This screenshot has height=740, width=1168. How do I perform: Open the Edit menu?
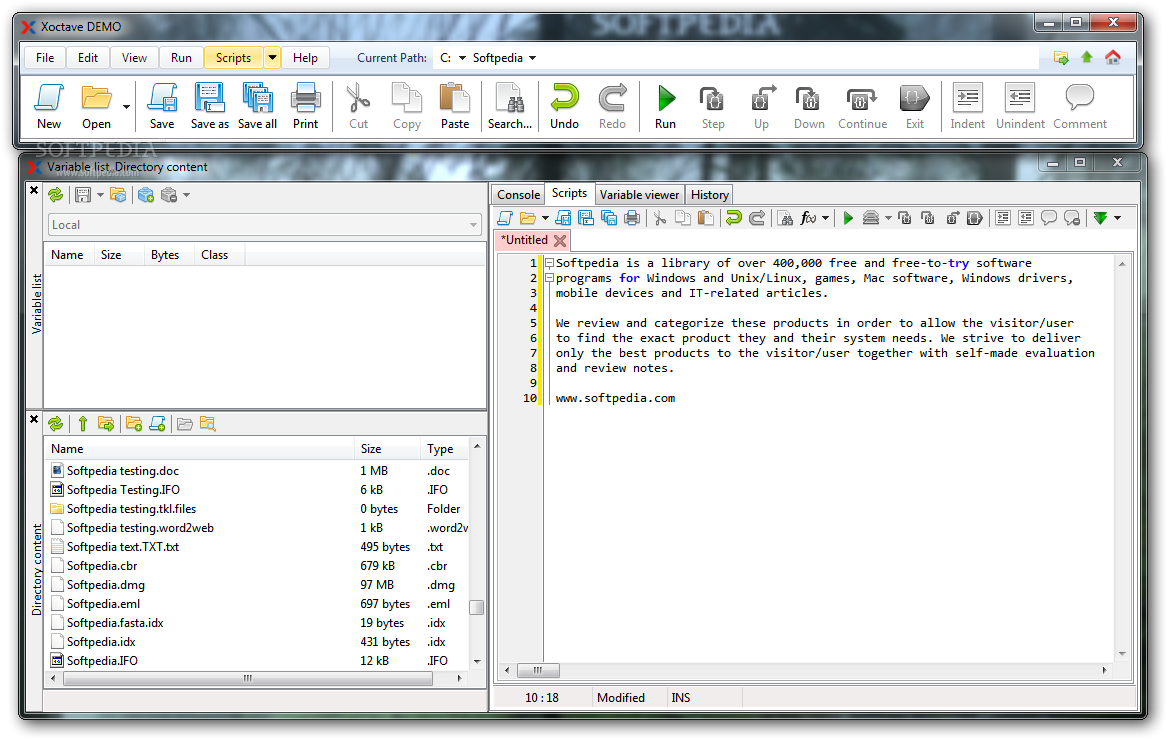point(88,57)
